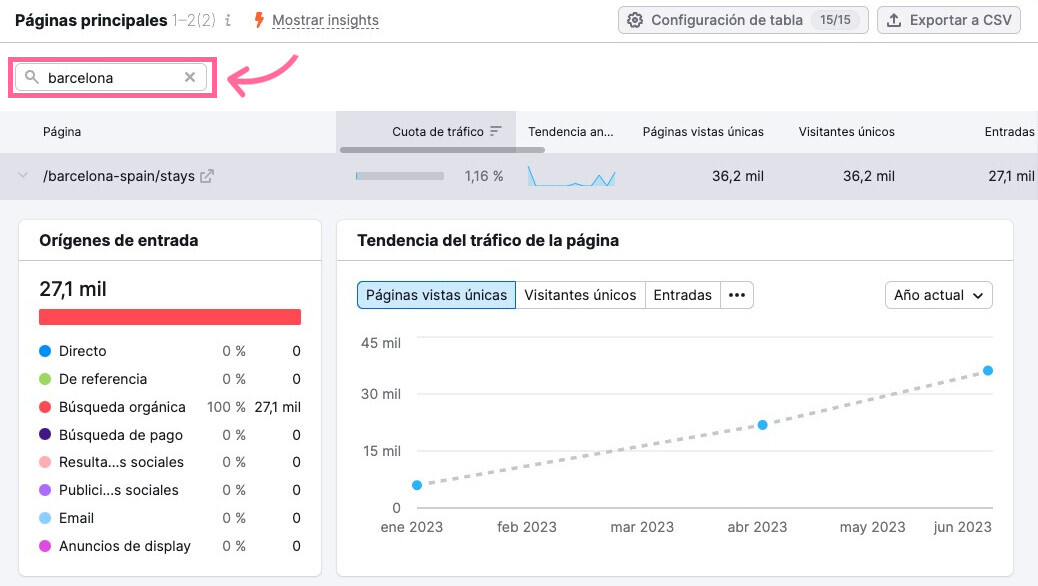Collapse the /barcelona-spain/stays row chevron
The height and width of the screenshot is (586, 1038).
[x=22, y=176]
